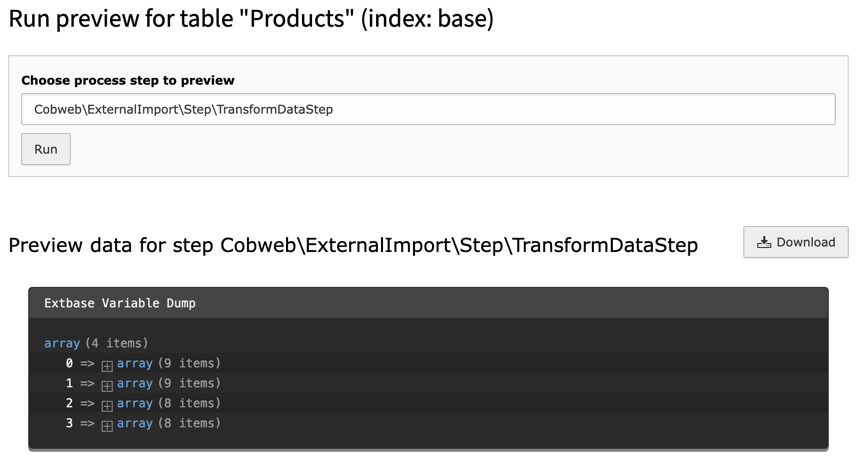This screenshot has width=861, height=468.
Task: Select the "array" label of index 2
Action: [x=135, y=403]
